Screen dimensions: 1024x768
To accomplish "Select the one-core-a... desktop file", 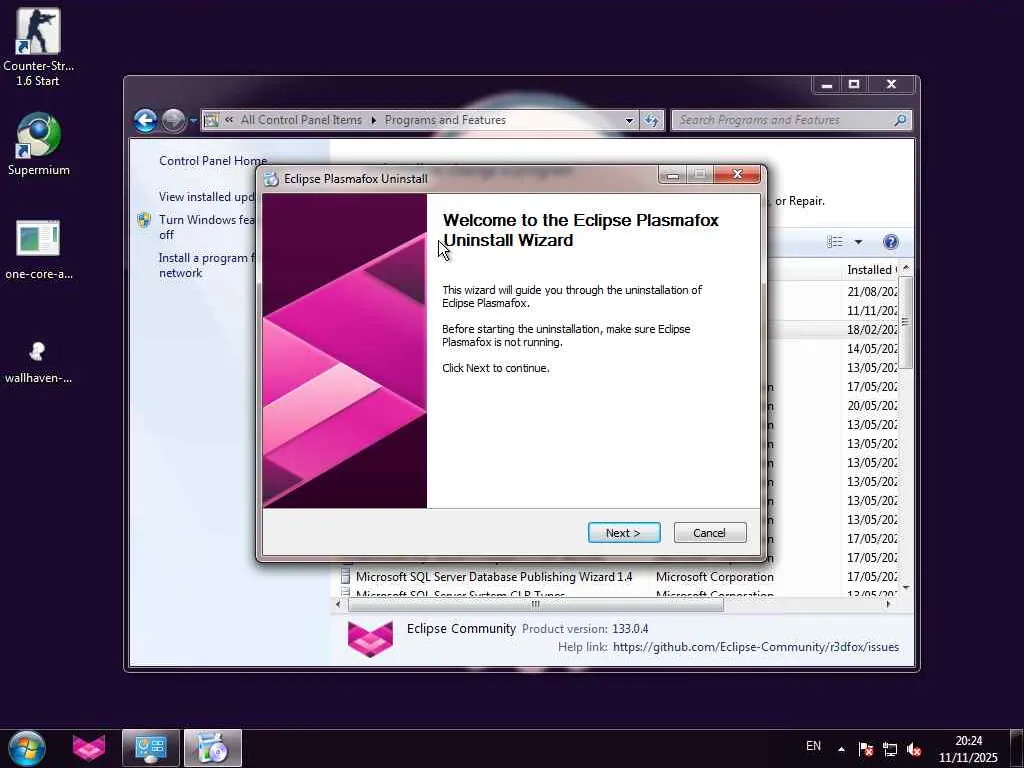I will pos(38,250).
